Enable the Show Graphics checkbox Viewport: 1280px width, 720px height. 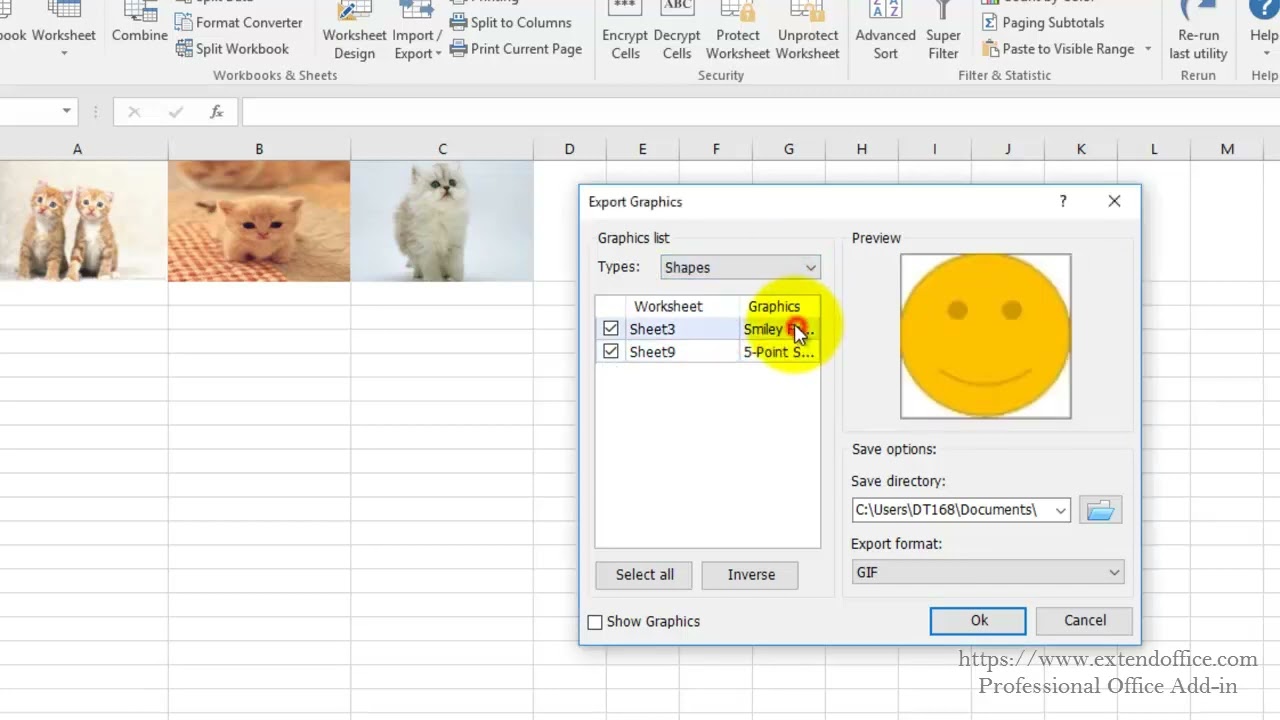click(x=595, y=622)
